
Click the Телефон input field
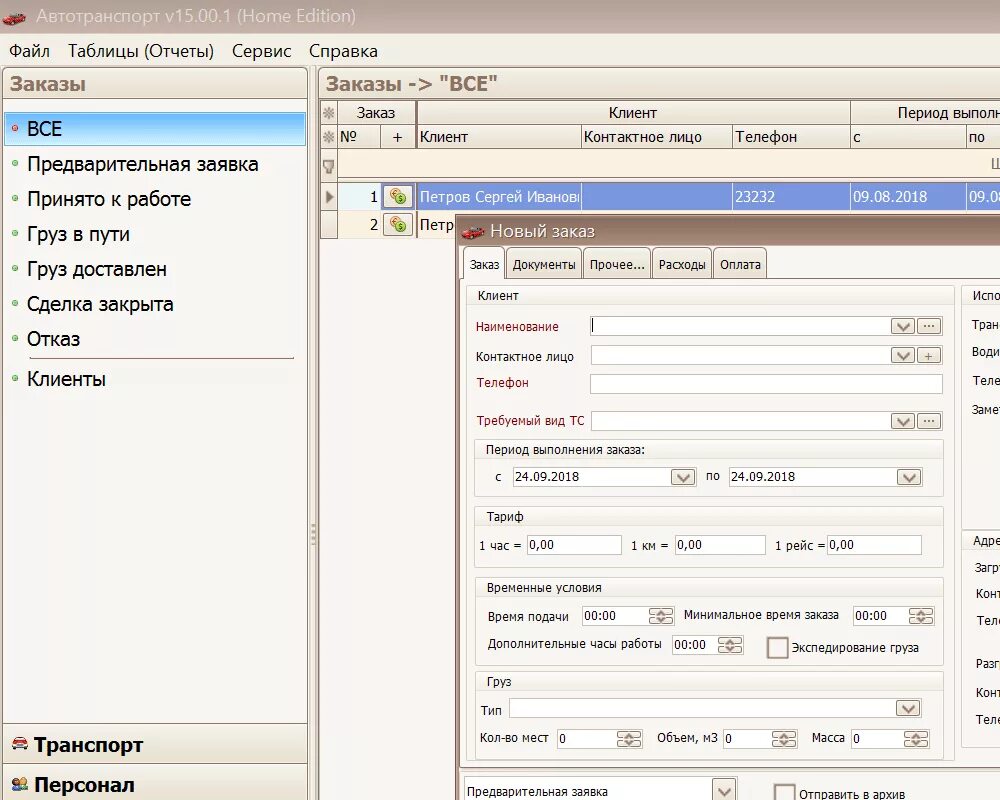pyautogui.click(x=766, y=383)
